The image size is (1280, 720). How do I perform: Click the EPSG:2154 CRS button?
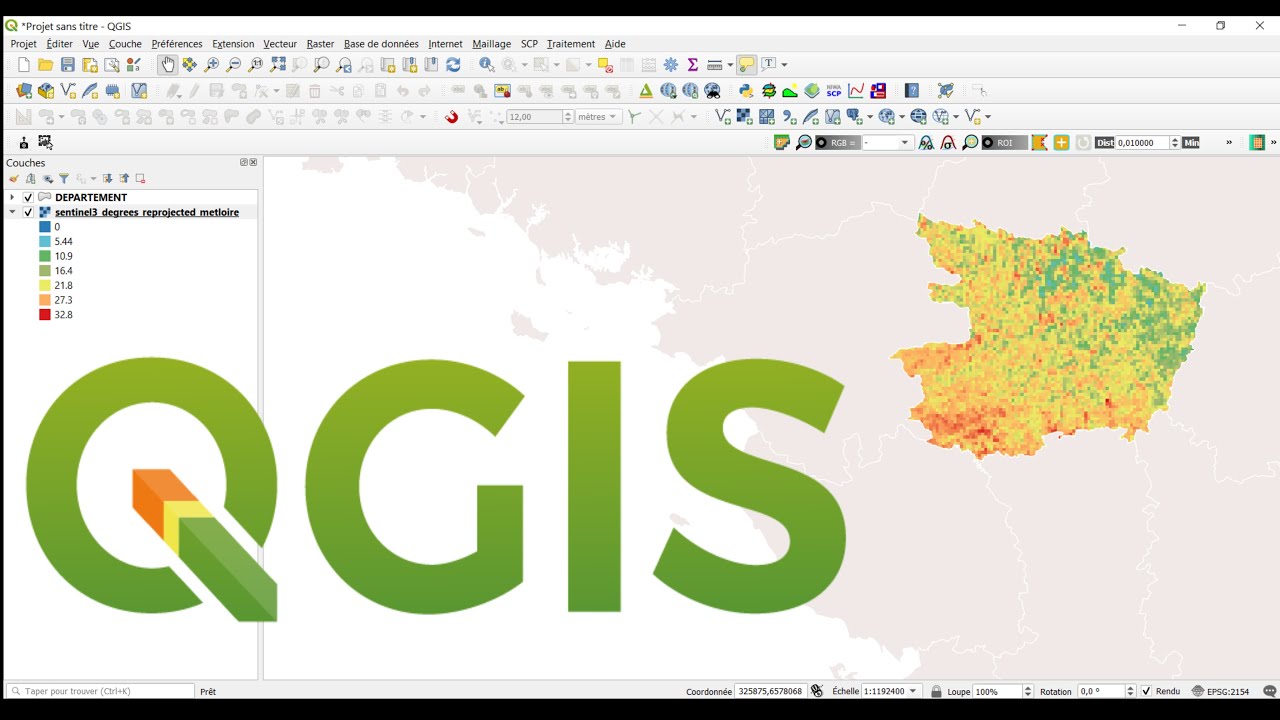tap(1221, 691)
